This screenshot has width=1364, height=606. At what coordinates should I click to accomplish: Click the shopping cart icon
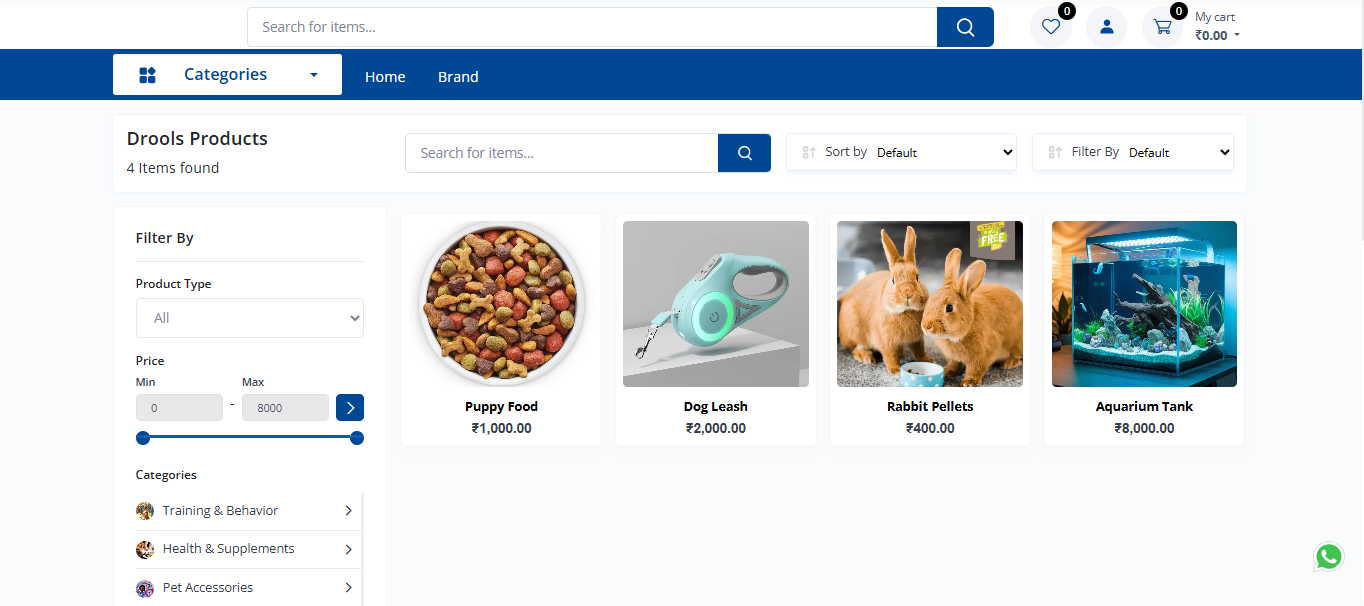(x=1162, y=27)
